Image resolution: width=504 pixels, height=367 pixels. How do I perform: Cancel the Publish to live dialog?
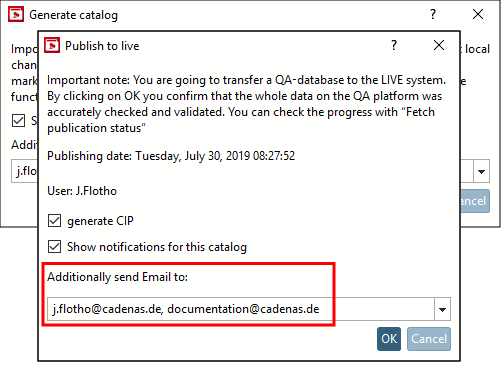click(x=429, y=339)
